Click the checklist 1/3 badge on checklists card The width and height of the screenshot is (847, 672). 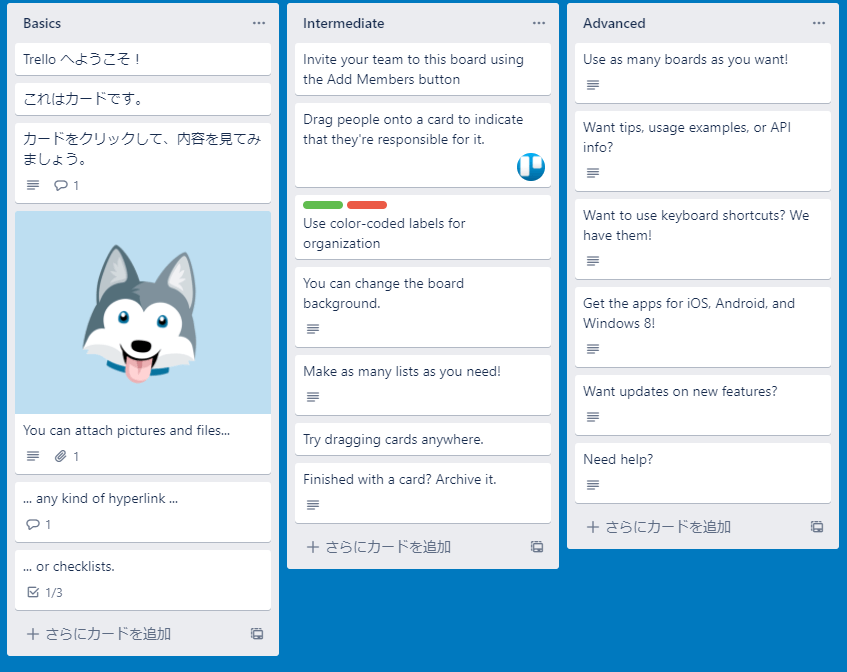(x=45, y=593)
